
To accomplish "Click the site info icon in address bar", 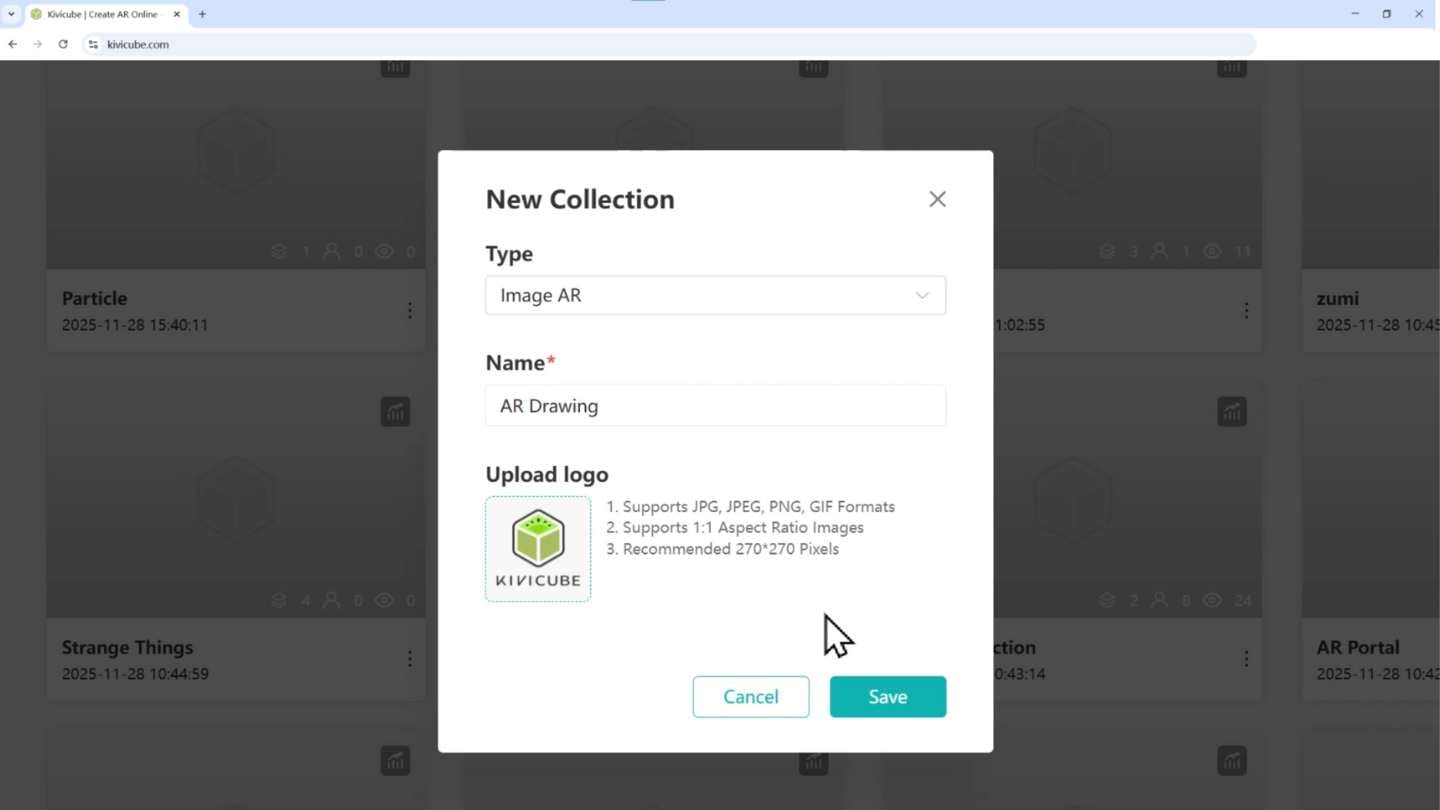I will pyautogui.click(x=93, y=44).
